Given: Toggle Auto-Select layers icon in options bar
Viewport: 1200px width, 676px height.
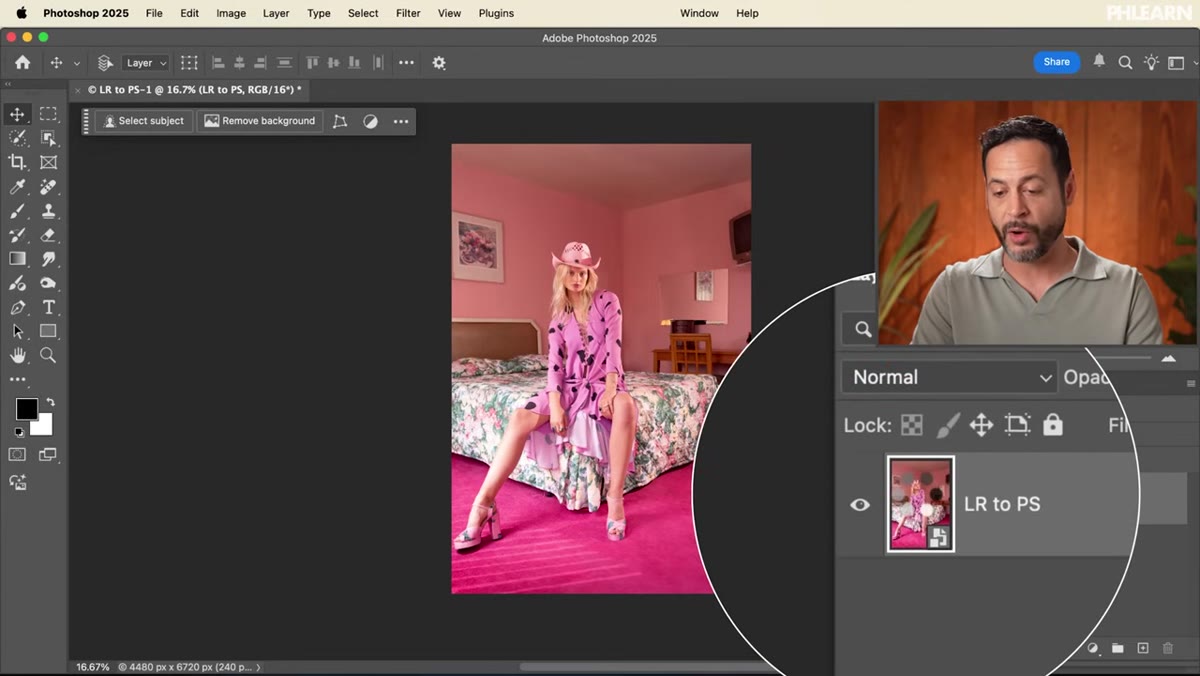Looking at the screenshot, I should (x=105, y=62).
